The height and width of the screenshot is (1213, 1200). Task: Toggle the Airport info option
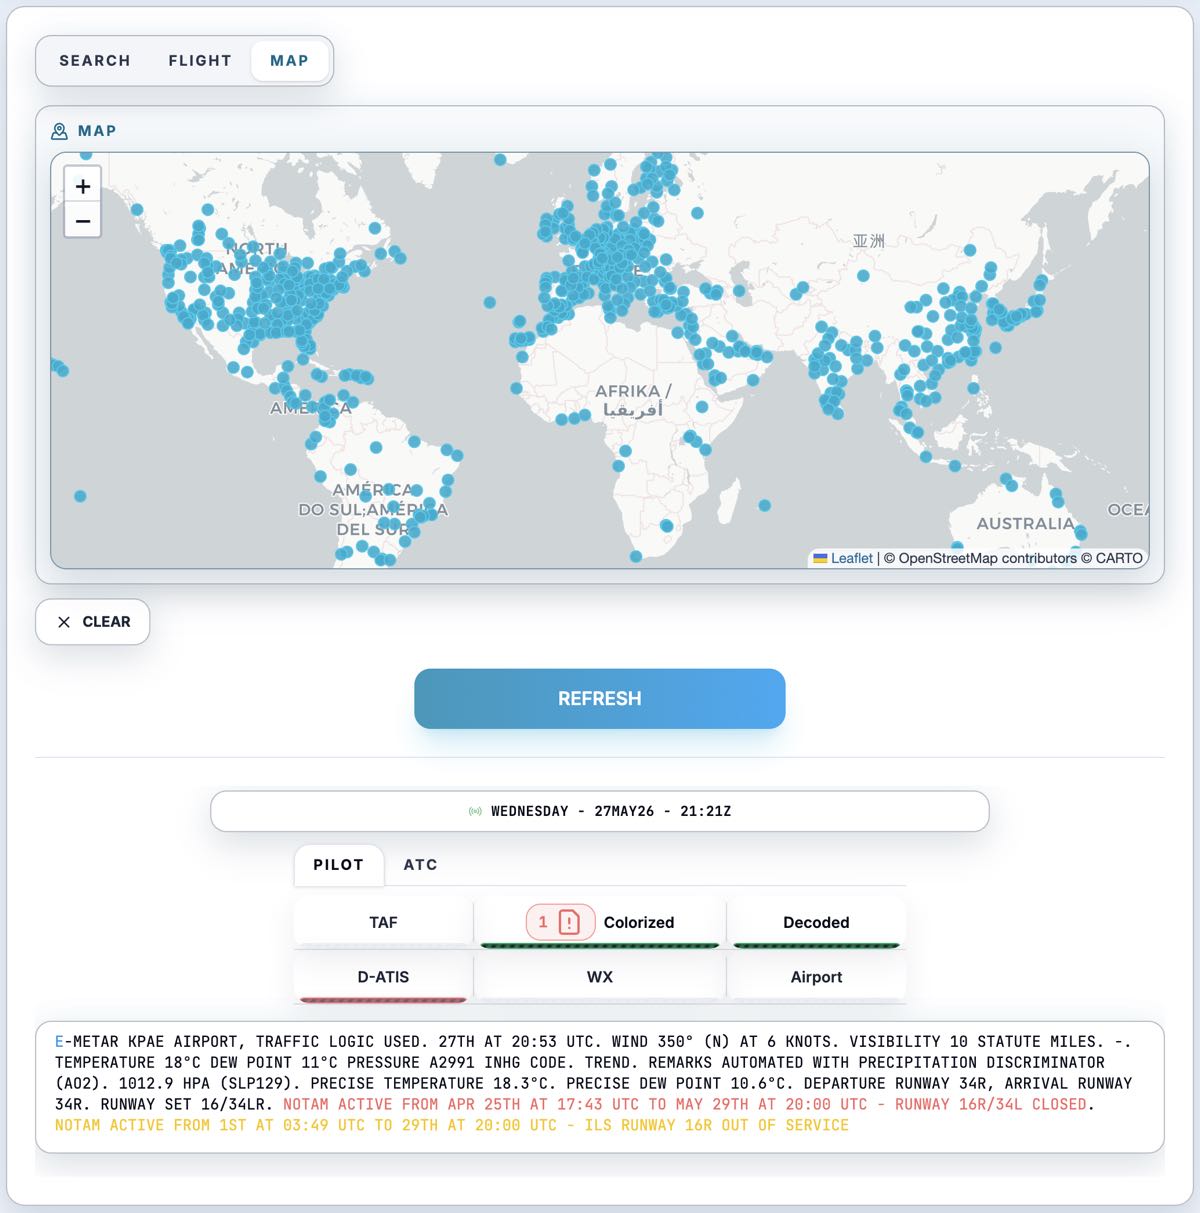pyautogui.click(x=816, y=977)
